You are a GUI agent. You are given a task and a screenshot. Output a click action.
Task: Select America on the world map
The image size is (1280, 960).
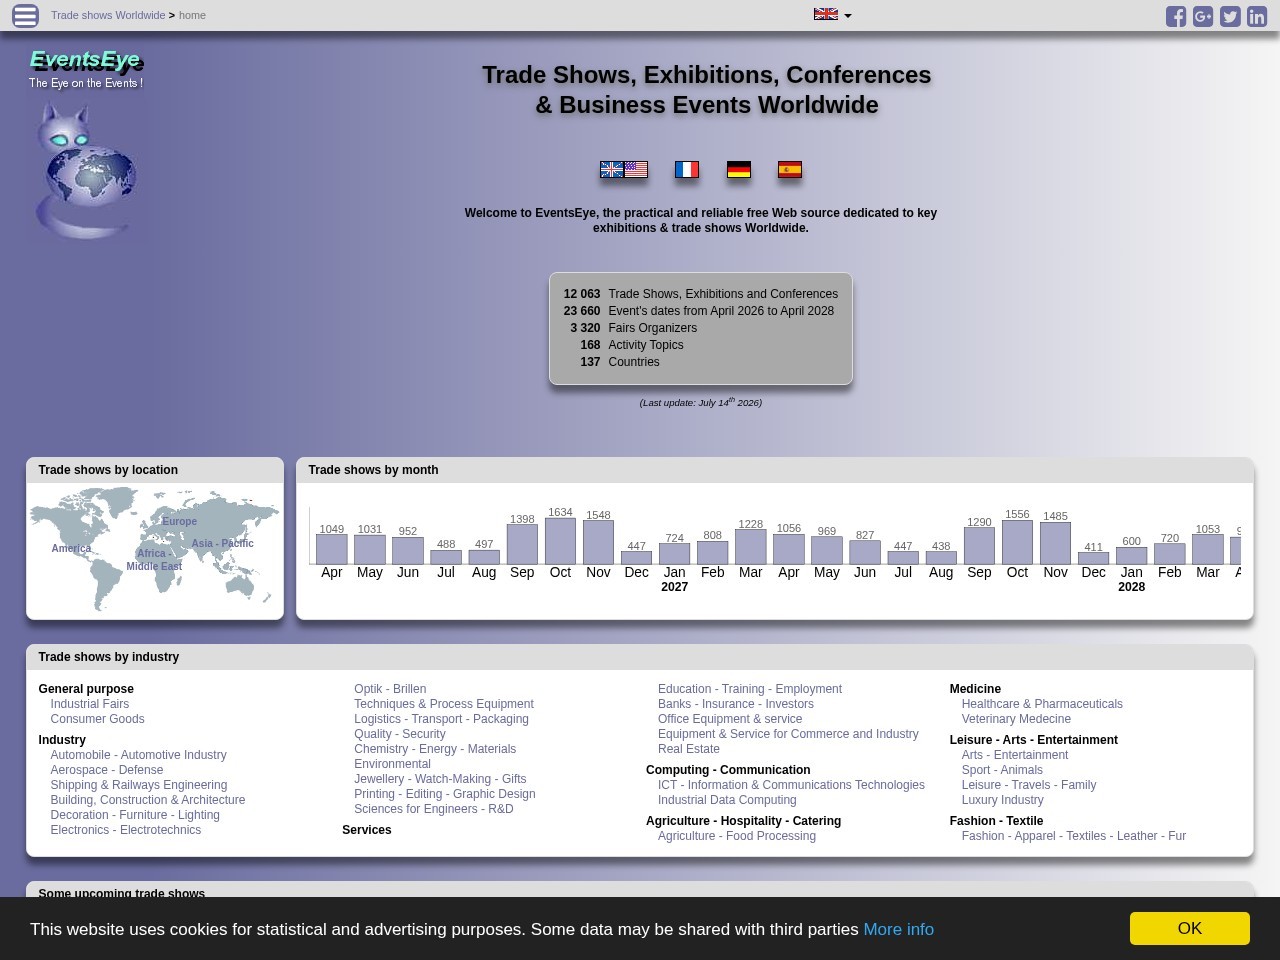pyautogui.click(x=71, y=548)
